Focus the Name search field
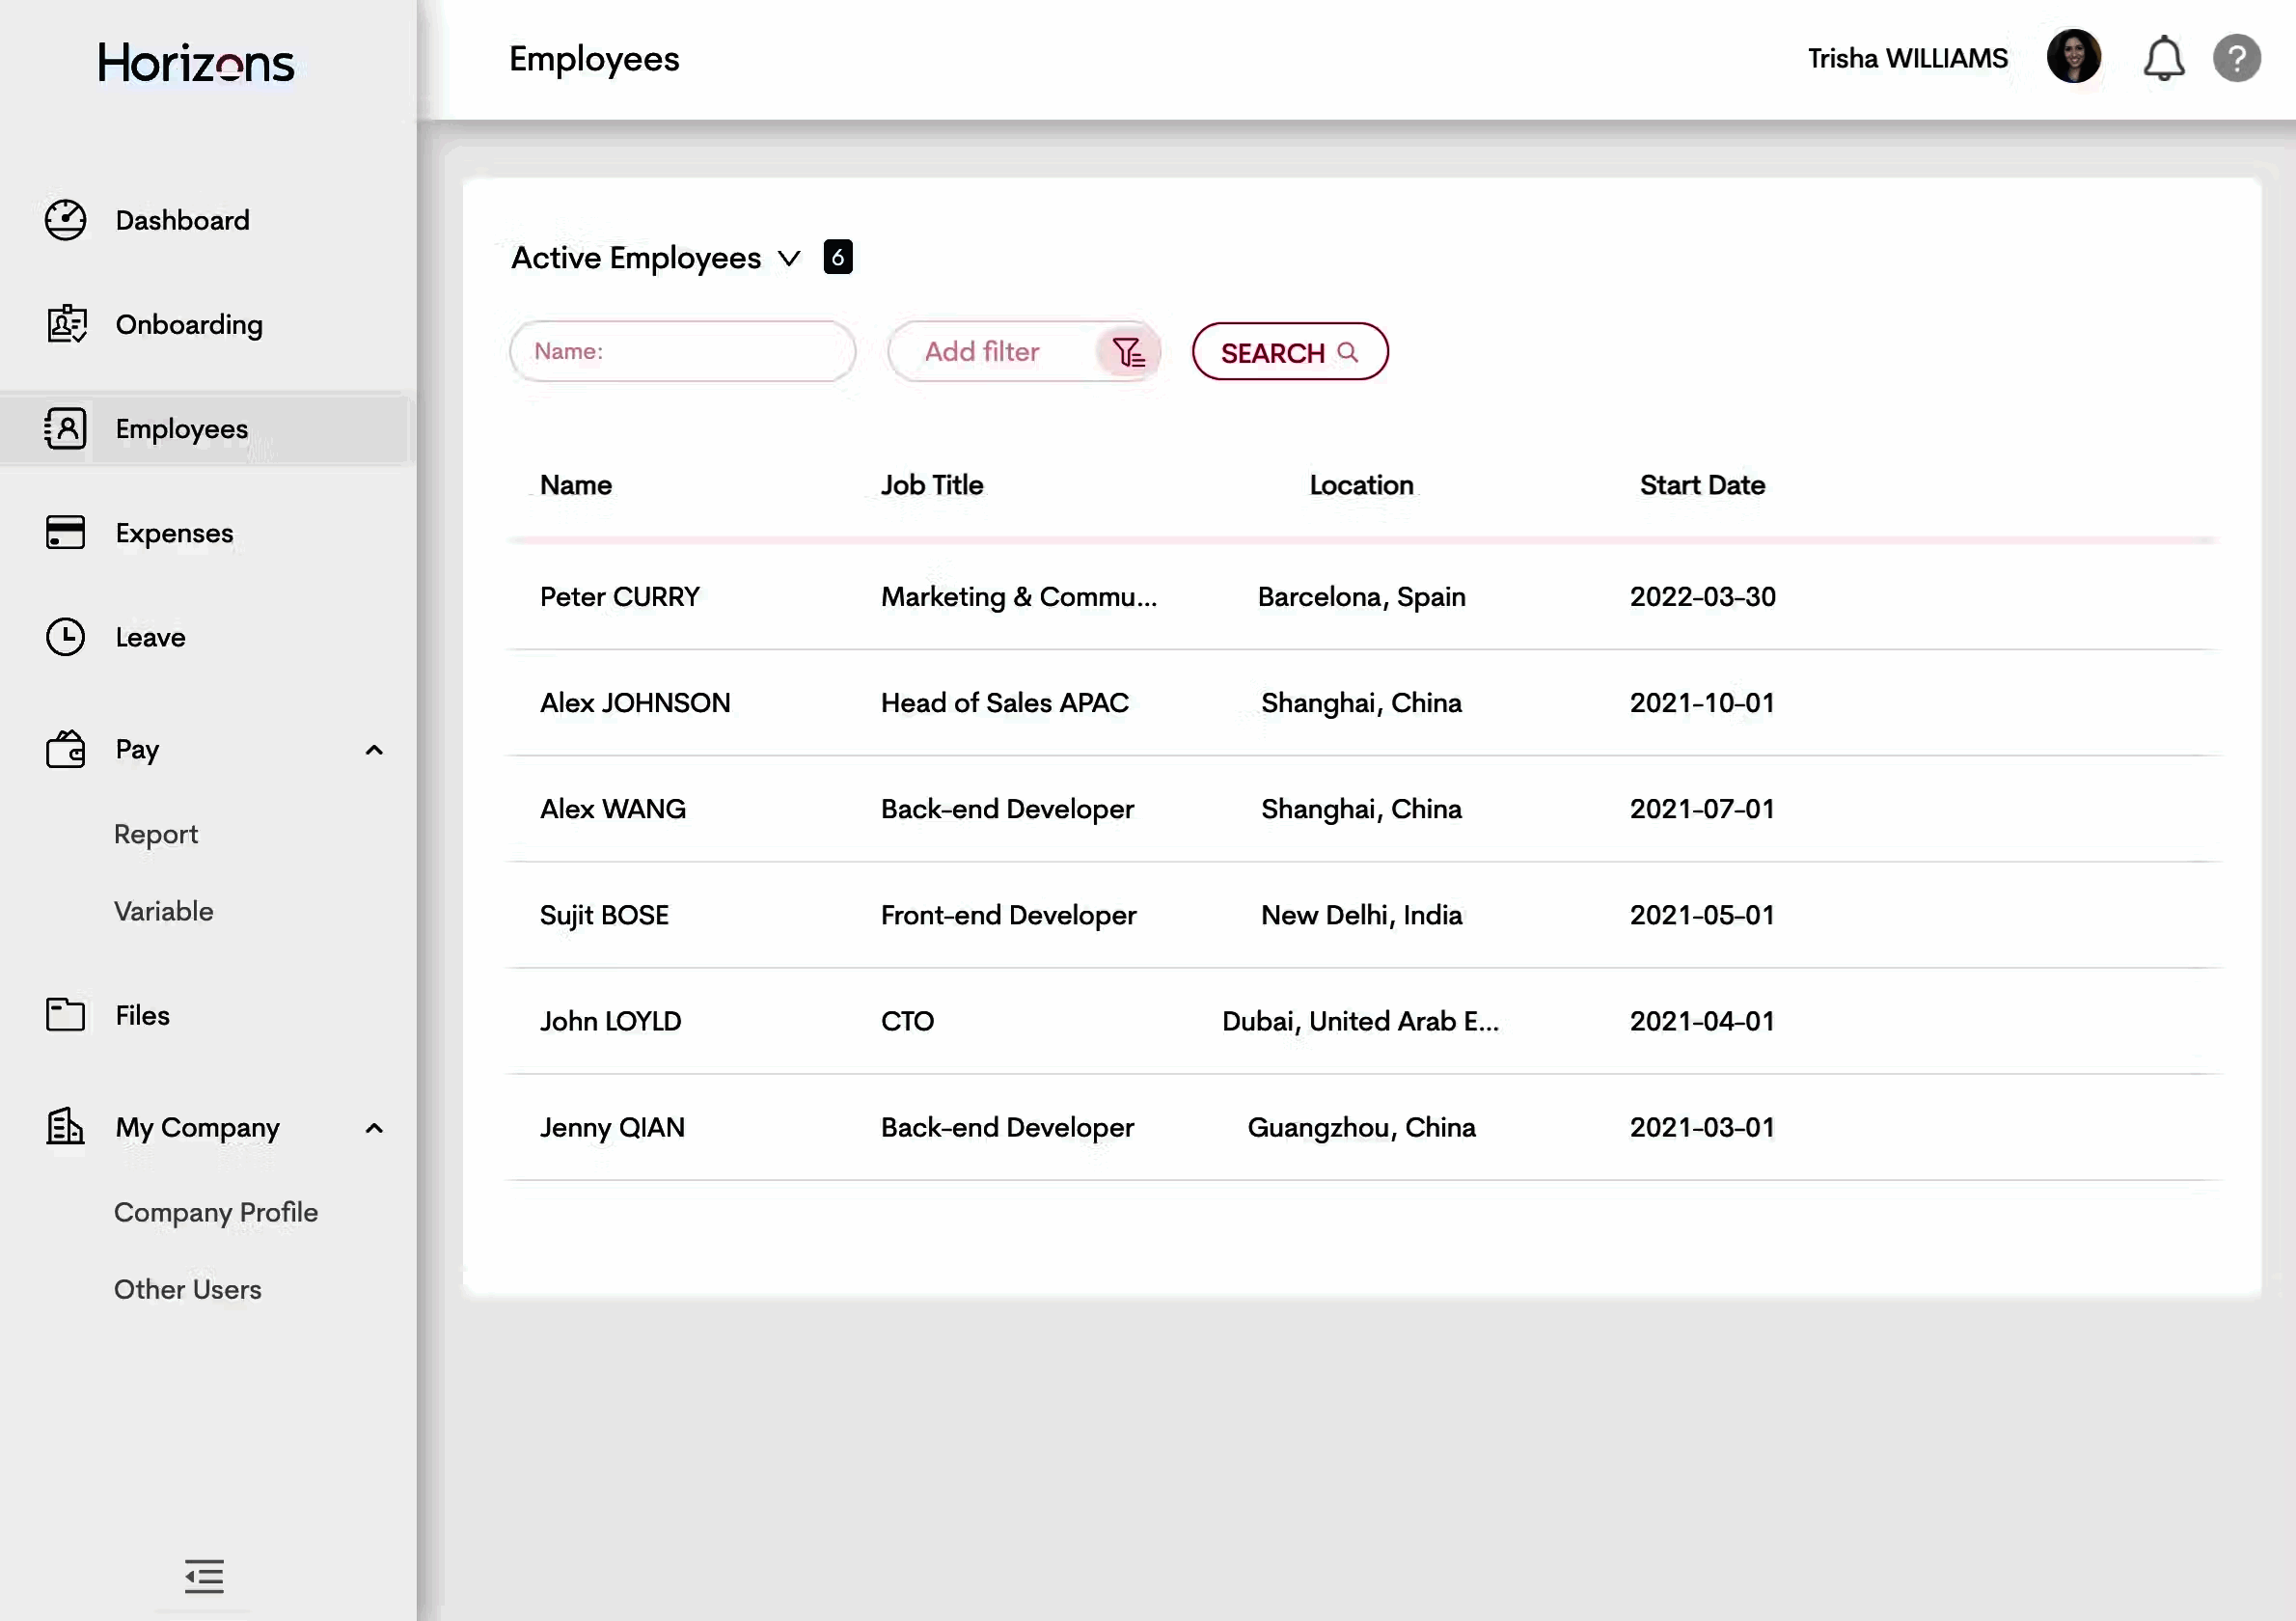Screen dimensions: 2296x1621 click(683, 352)
